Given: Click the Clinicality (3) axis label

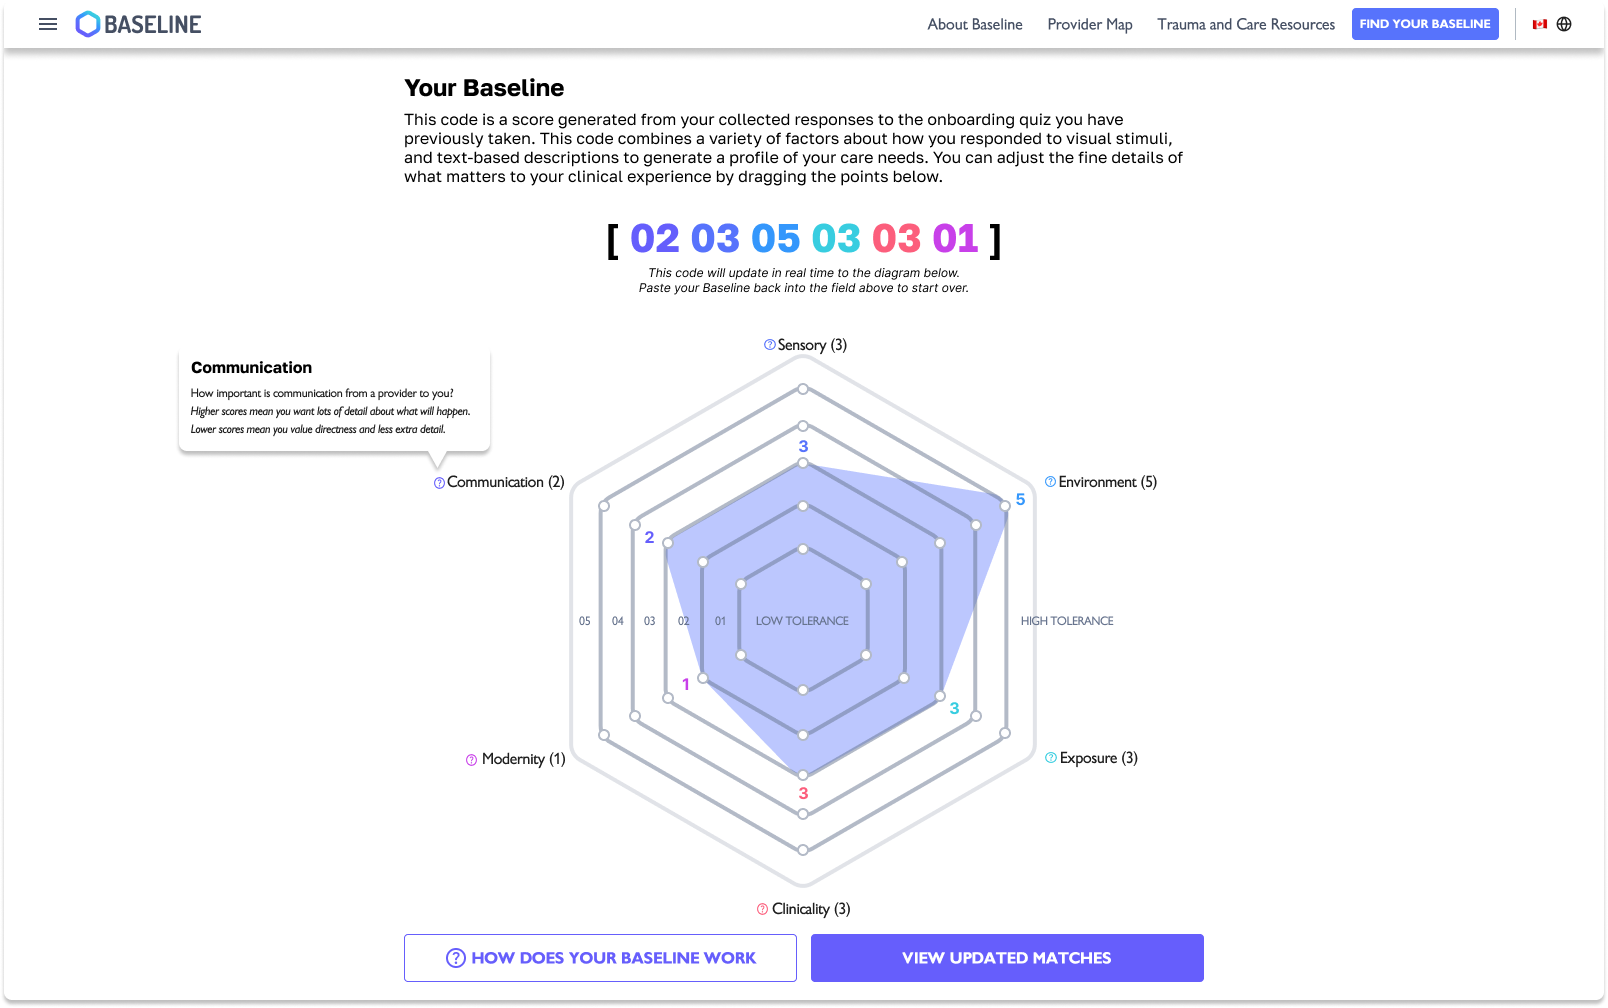Looking at the screenshot, I should pos(811,909).
